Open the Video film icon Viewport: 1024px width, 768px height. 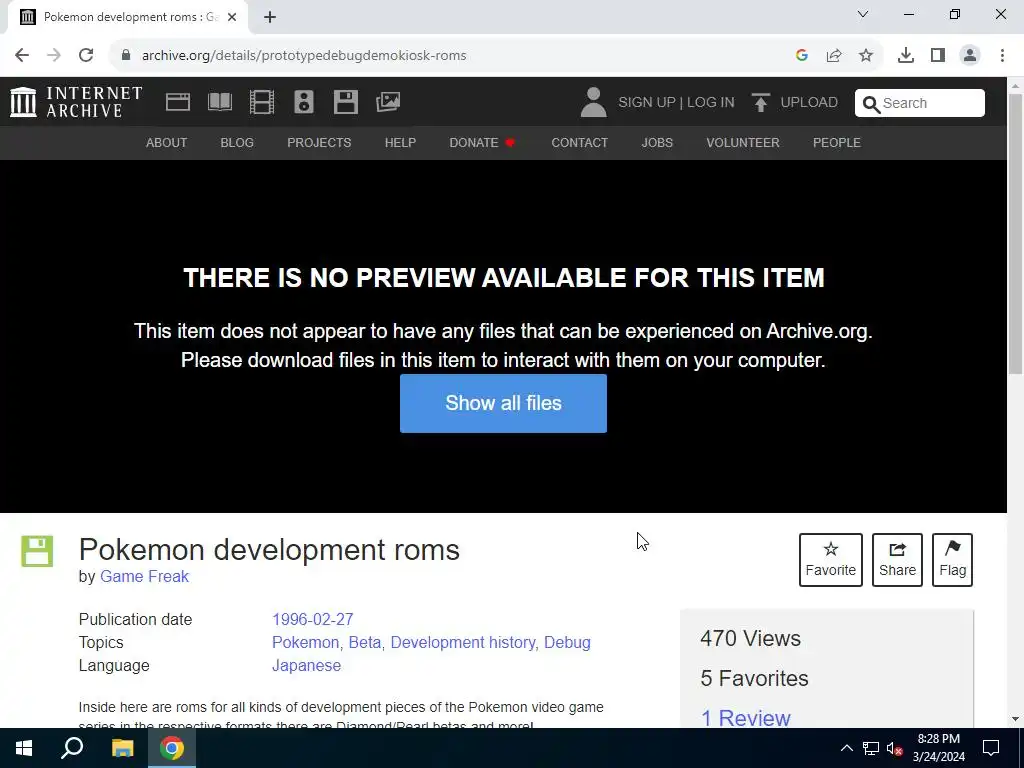tap(262, 102)
